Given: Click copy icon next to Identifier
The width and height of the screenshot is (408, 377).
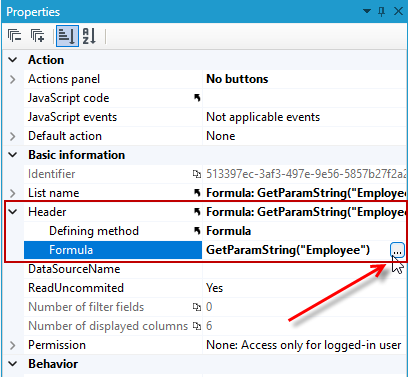Looking at the screenshot, I should 197,174.
